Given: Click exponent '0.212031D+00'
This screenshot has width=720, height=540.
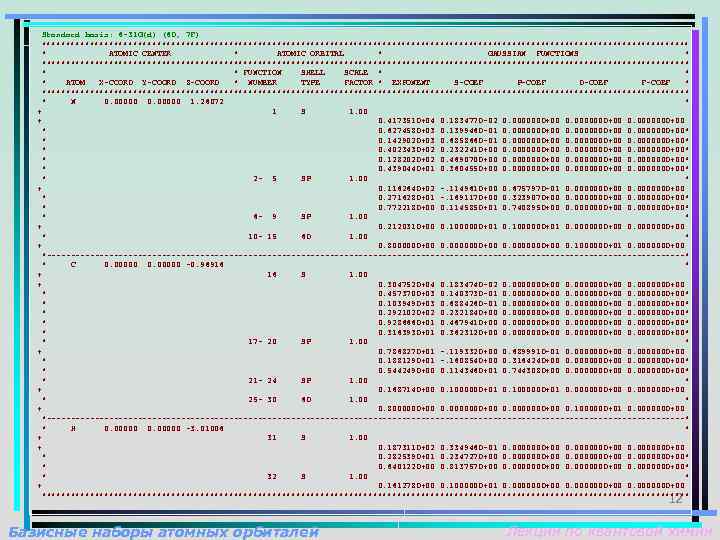Looking at the screenshot, I should click(x=406, y=227).
